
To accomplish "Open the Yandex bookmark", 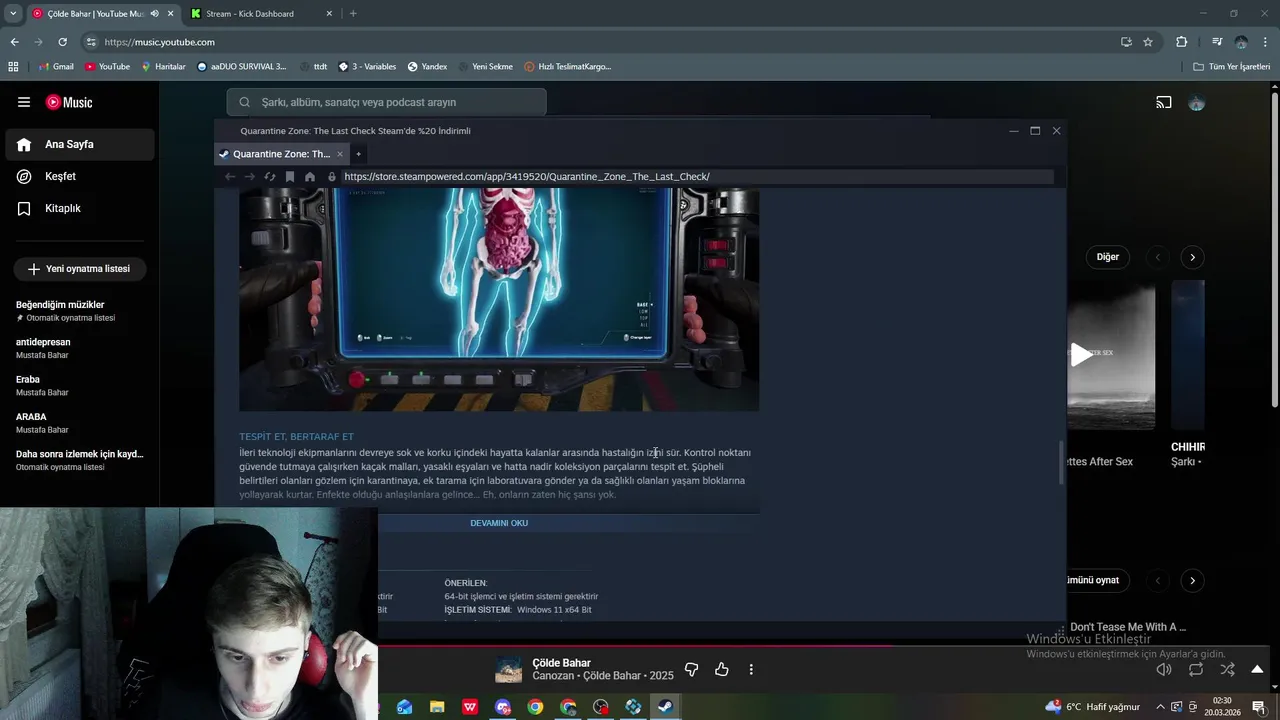I will (x=427, y=67).
